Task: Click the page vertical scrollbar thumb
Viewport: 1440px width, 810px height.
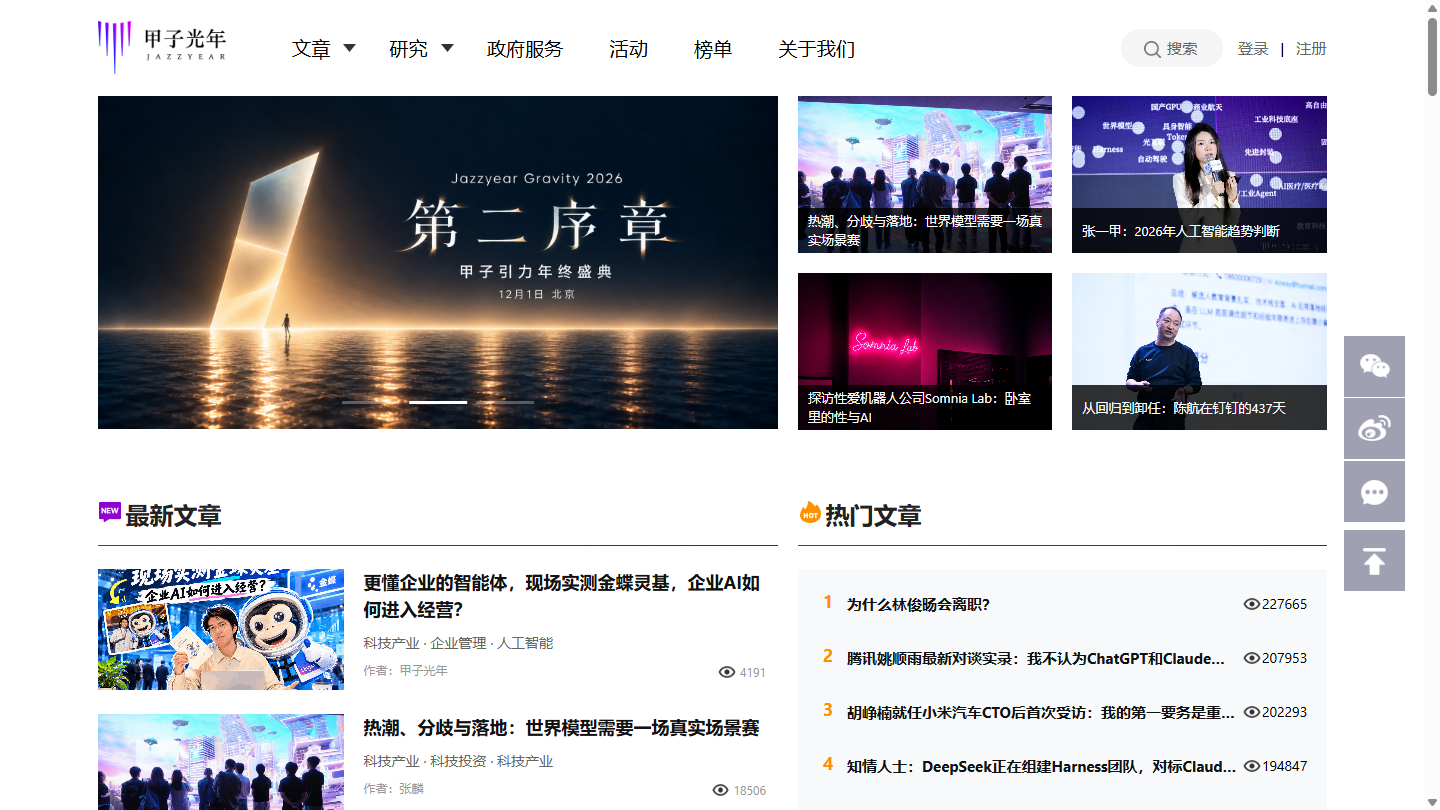Action: [1432, 56]
